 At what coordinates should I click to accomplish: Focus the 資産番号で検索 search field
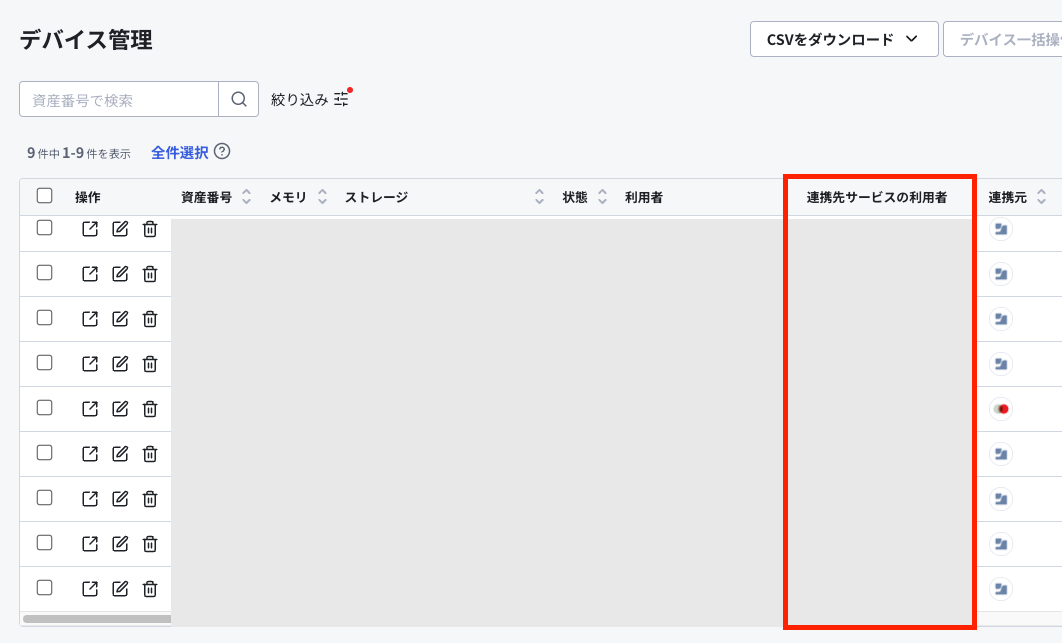[x=119, y=99]
